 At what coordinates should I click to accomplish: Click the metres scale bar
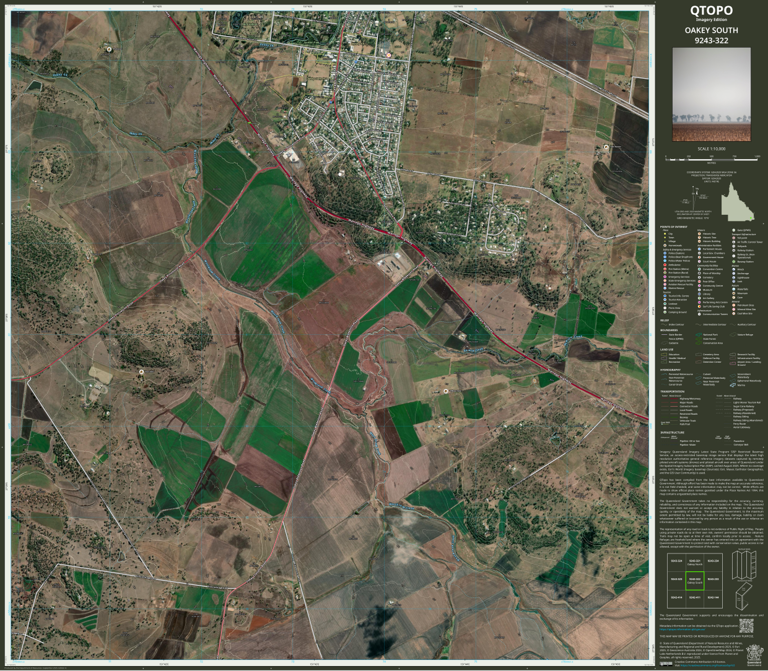tap(712, 159)
